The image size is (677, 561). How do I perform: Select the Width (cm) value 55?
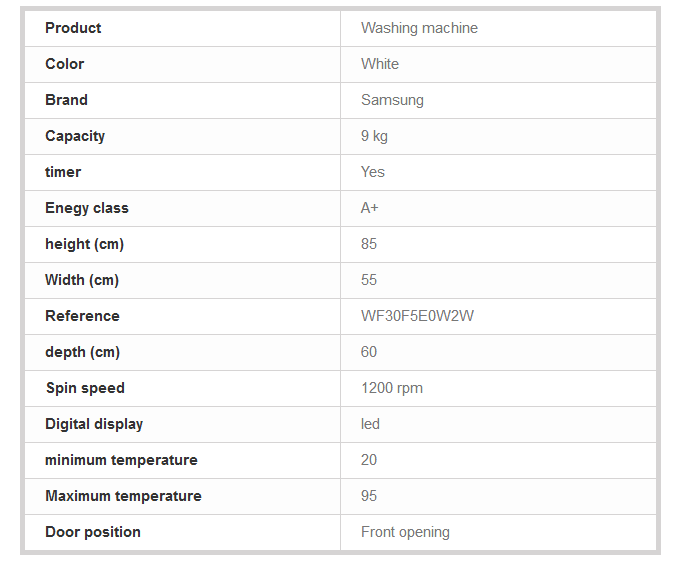369,280
